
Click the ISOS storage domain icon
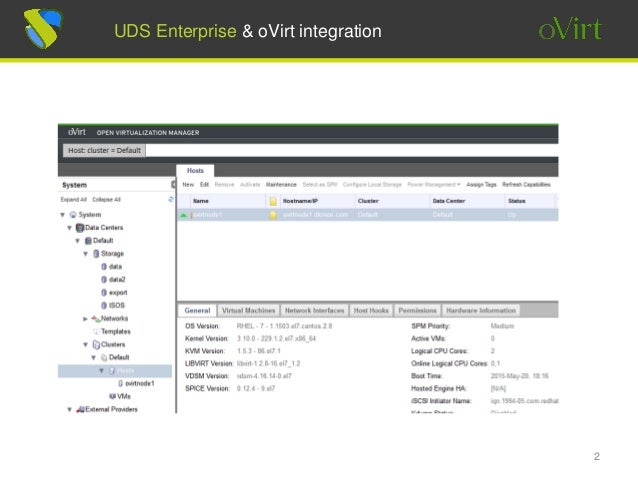pos(104,305)
